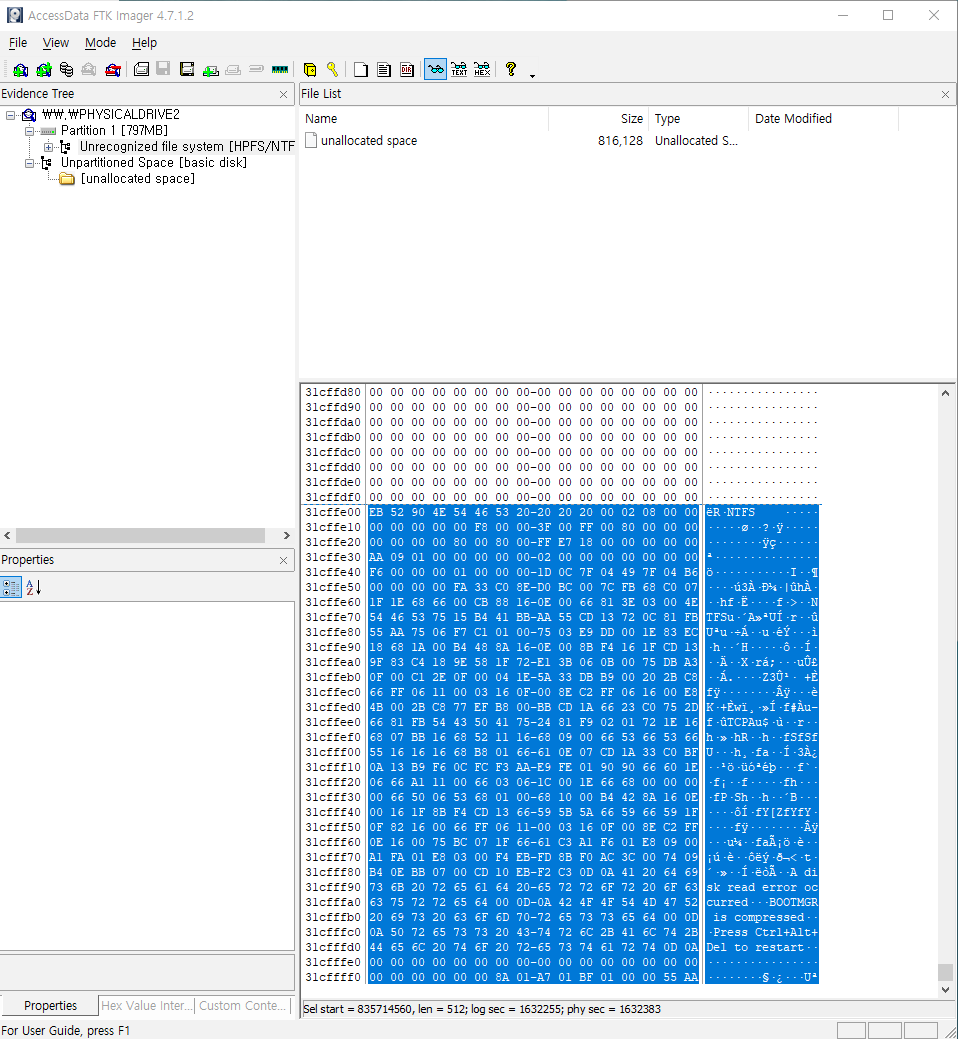Click the Export File Hash List icon
The width and height of the screenshot is (958, 1039).
(x=384, y=69)
